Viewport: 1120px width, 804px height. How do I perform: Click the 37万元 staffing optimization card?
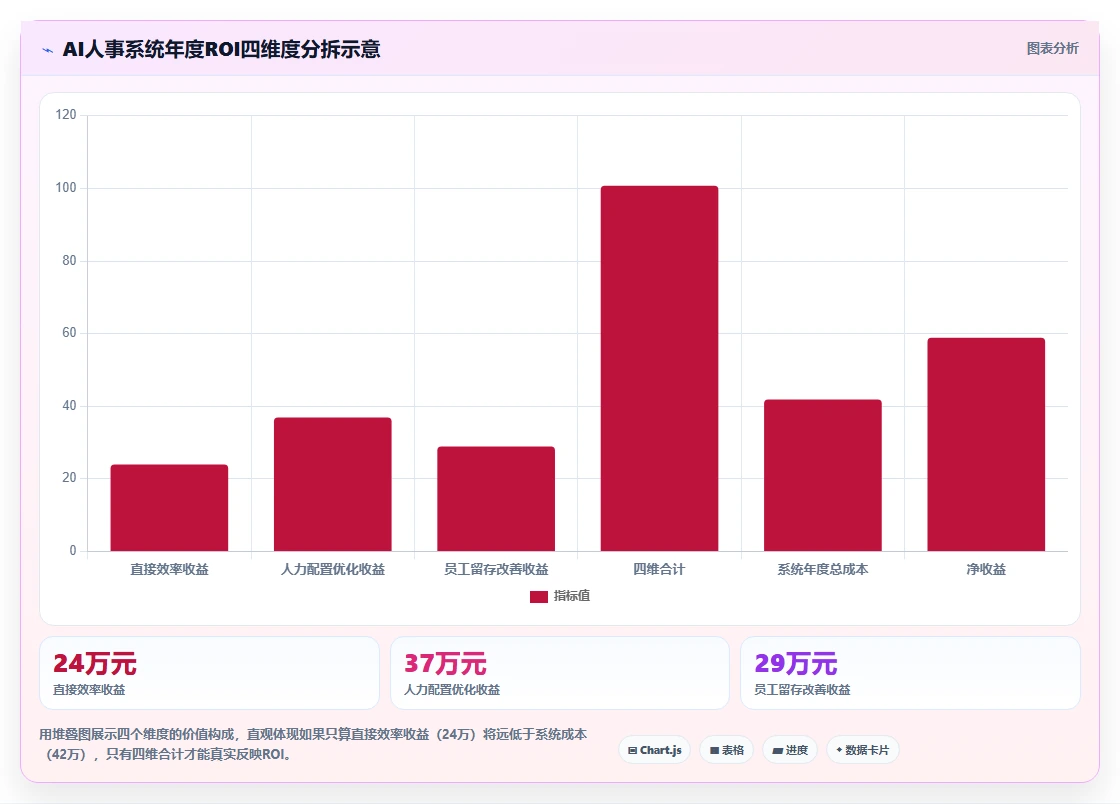559,673
